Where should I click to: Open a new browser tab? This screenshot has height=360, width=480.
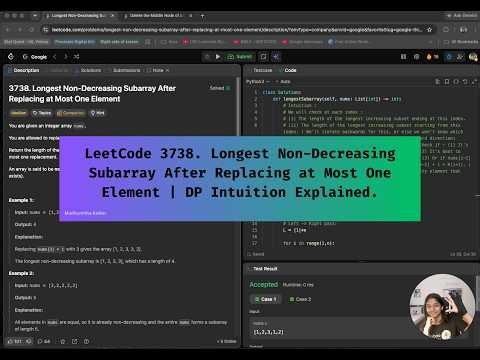(202, 15)
